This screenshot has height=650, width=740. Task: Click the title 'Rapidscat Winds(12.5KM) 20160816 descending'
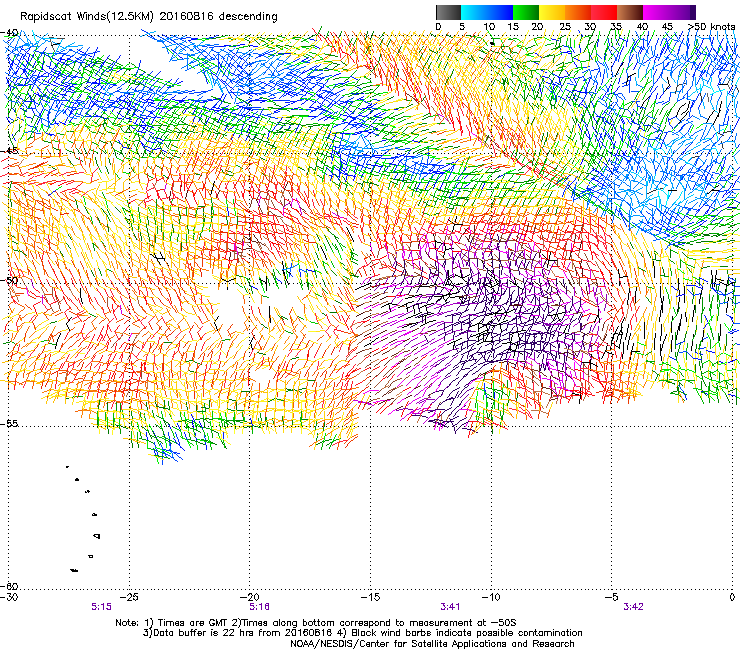[x=149, y=17]
